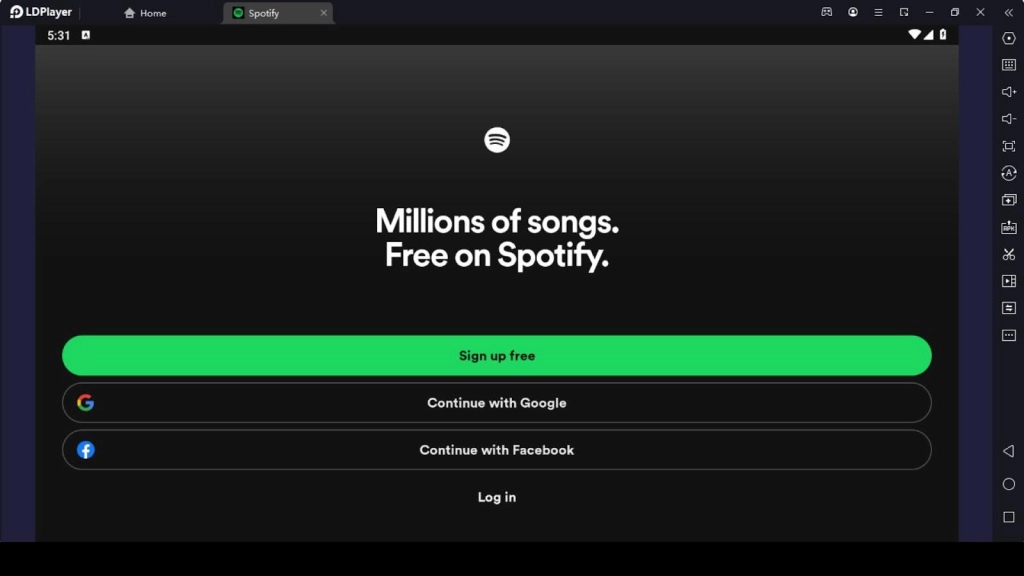Start the screen recorder from sidebar
The image size is (1024, 576).
pos(1008,281)
